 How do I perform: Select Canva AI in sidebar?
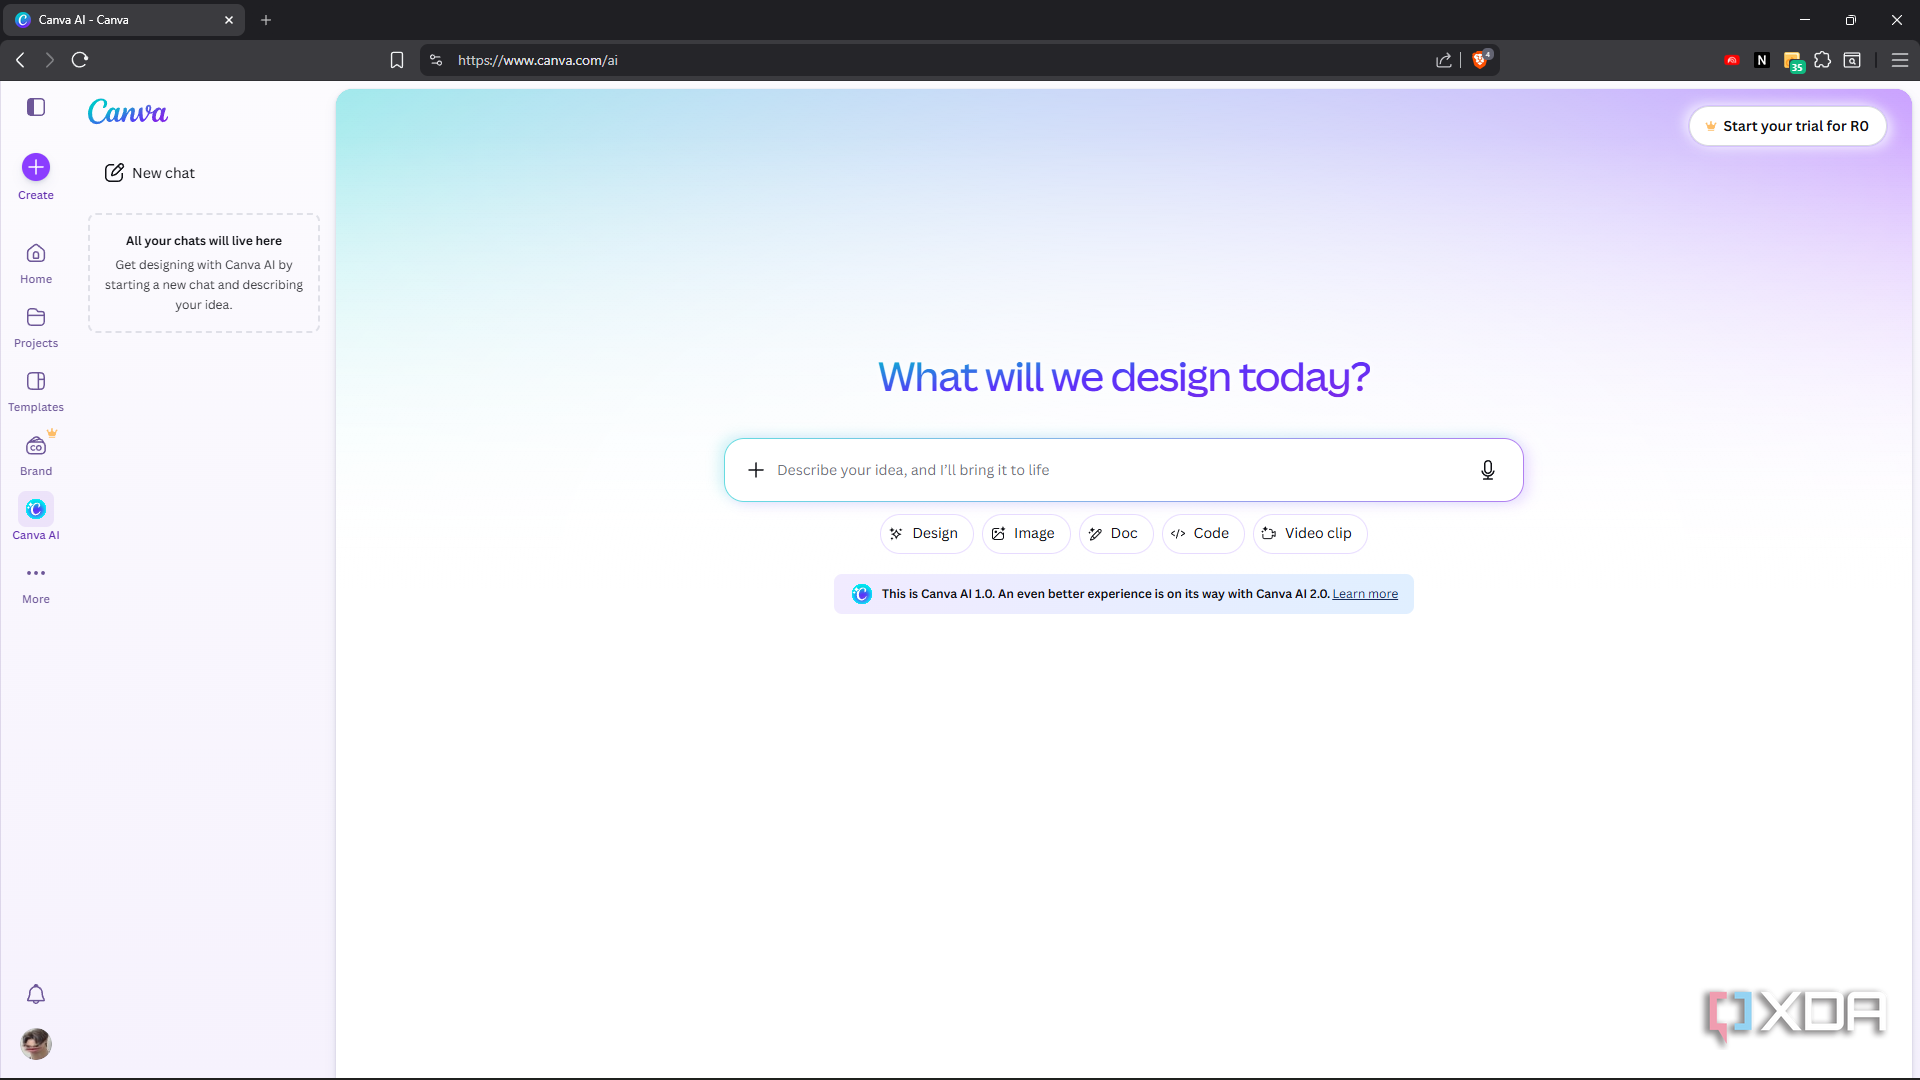[x=36, y=517]
